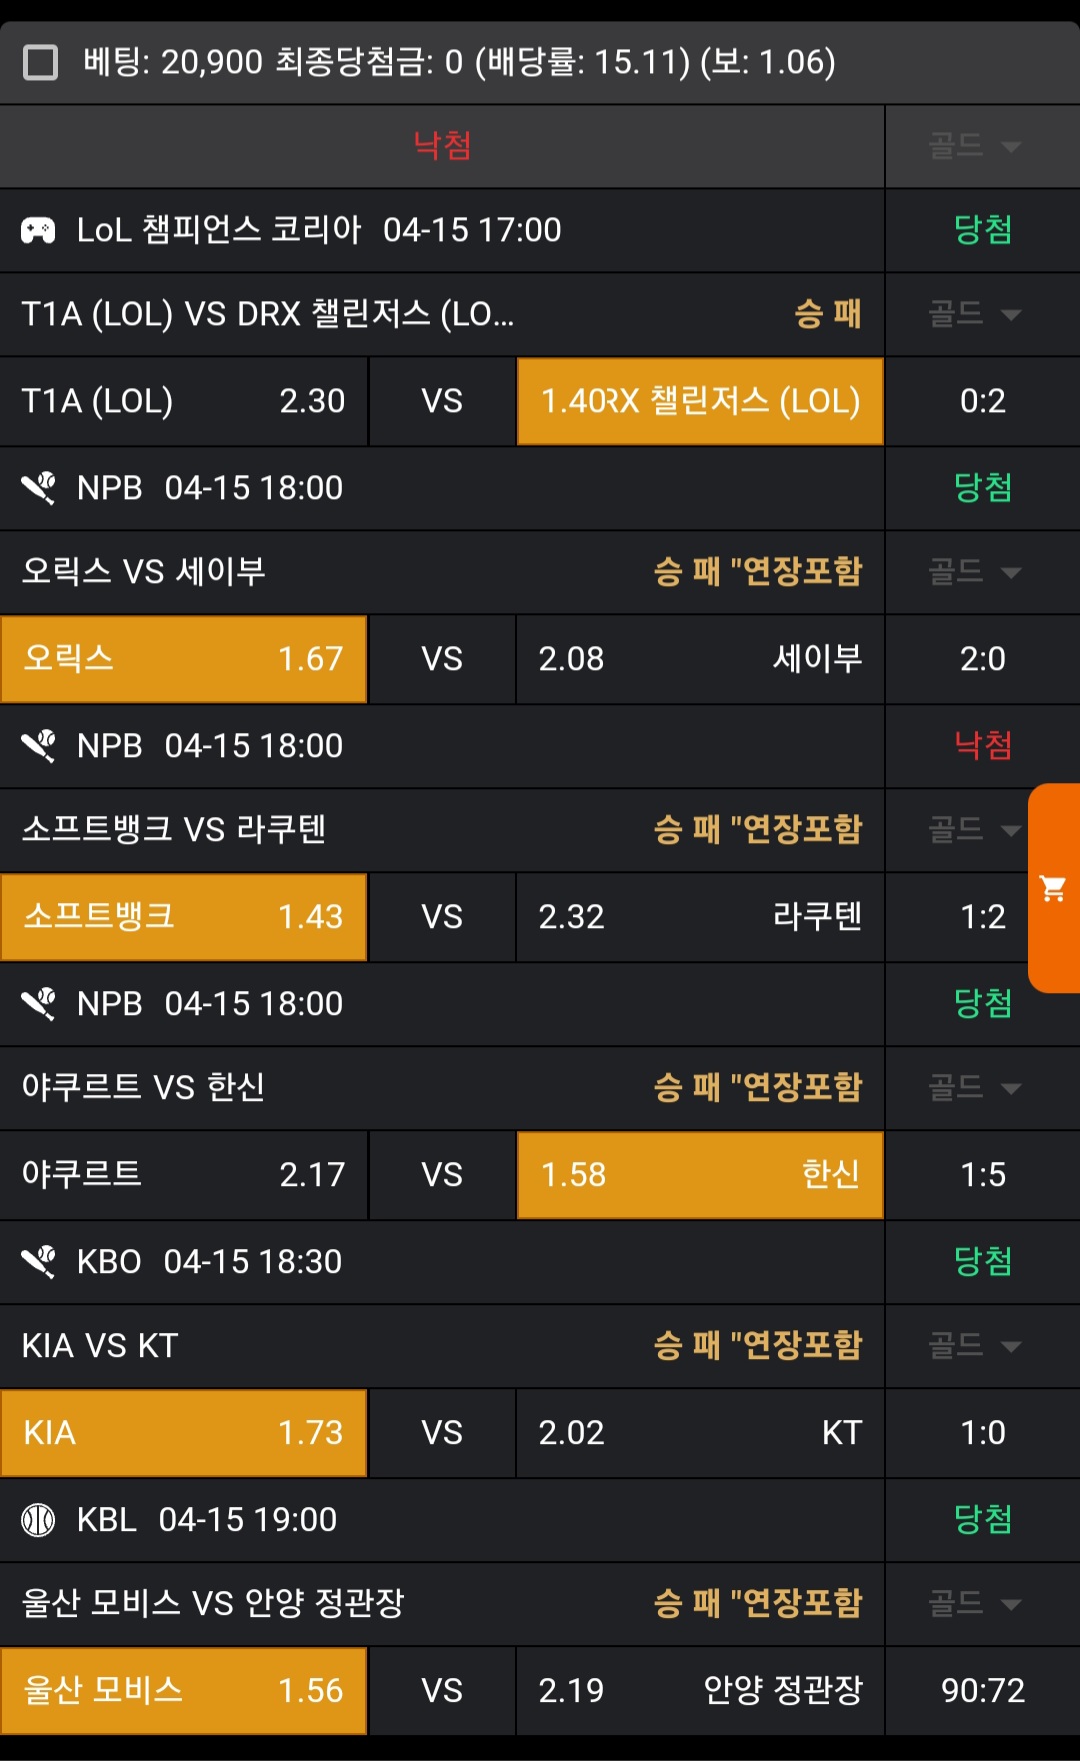The width and height of the screenshot is (1080, 1761).
Task: Click baseball icon beside 오릭스 game's NPB
Action: tap(38, 488)
